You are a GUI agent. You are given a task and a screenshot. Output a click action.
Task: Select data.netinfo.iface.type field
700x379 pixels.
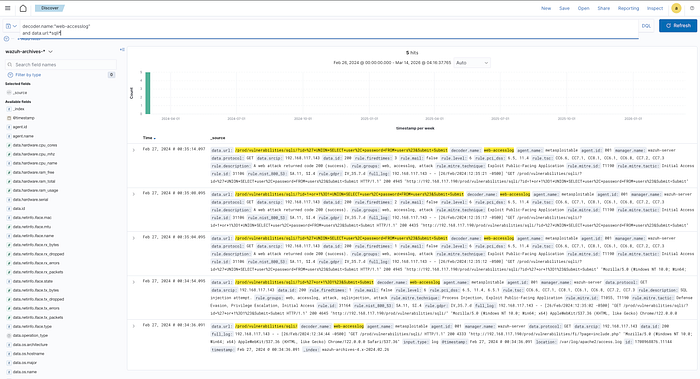coord(32,326)
